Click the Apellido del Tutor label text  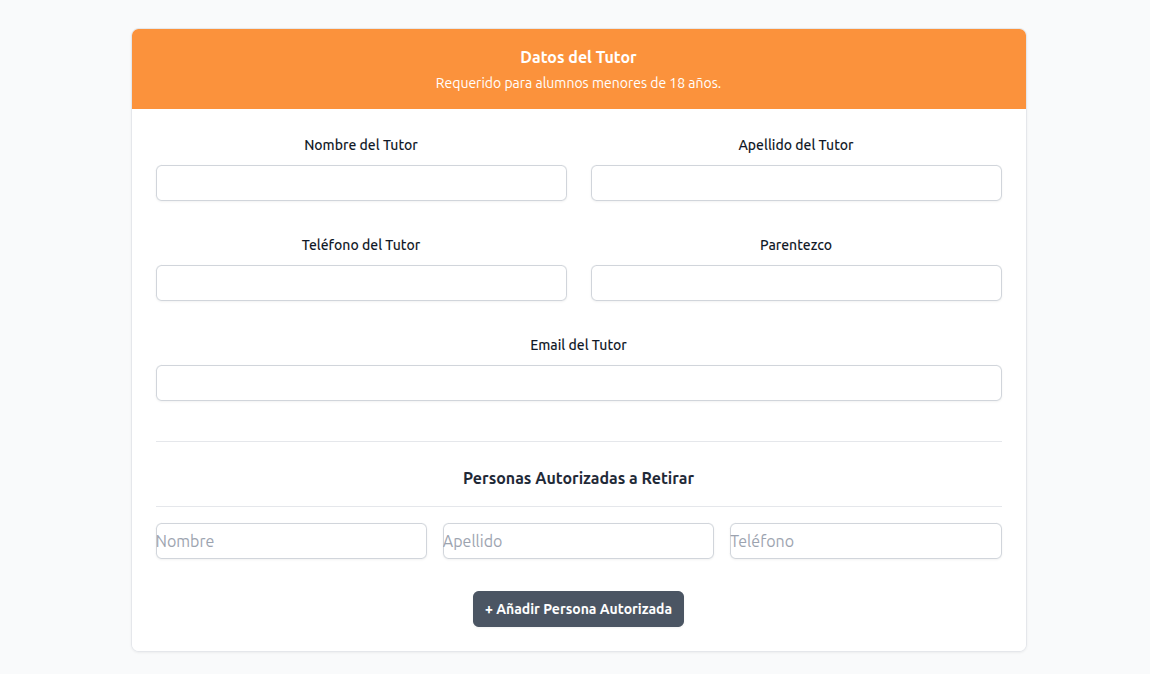tap(795, 144)
